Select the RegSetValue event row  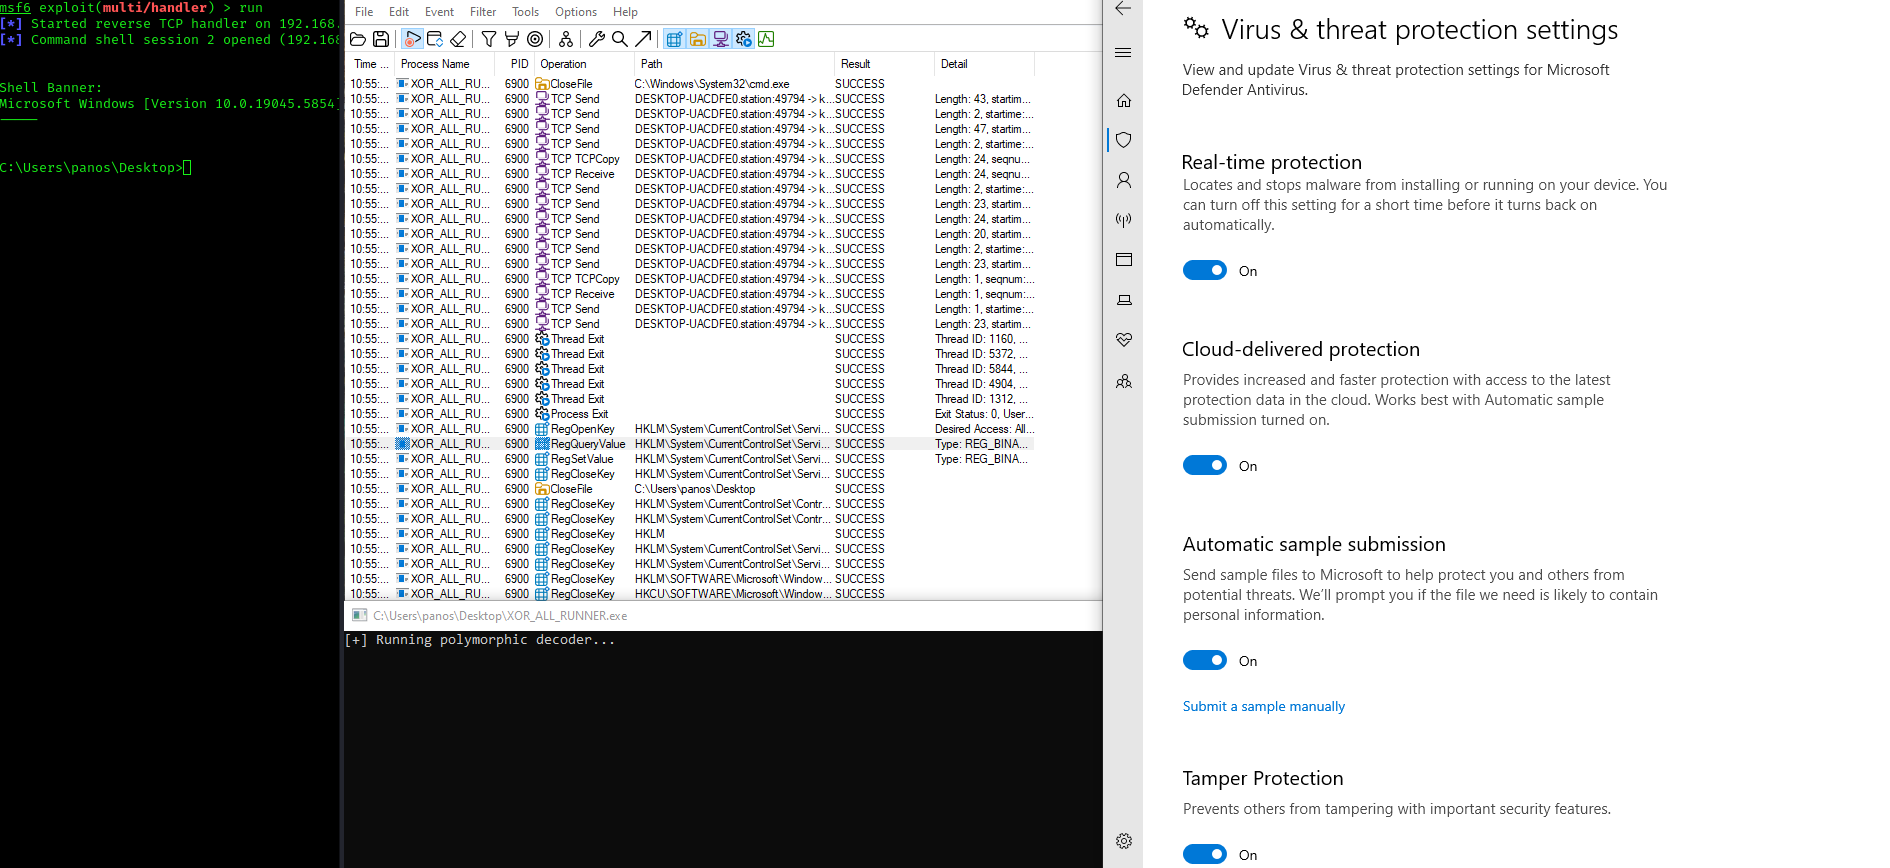(x=691, y=459)
